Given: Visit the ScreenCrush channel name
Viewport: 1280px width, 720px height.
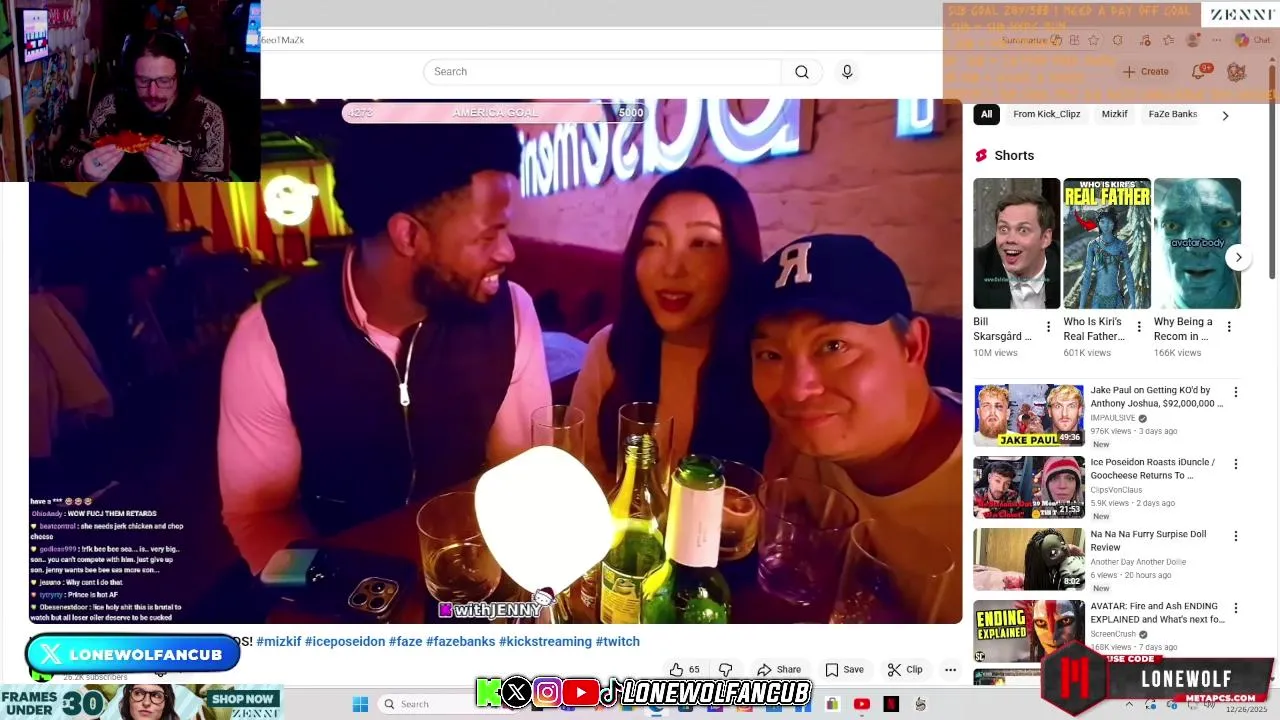Looking at the screenshot, I should [x=1113, y=634].
